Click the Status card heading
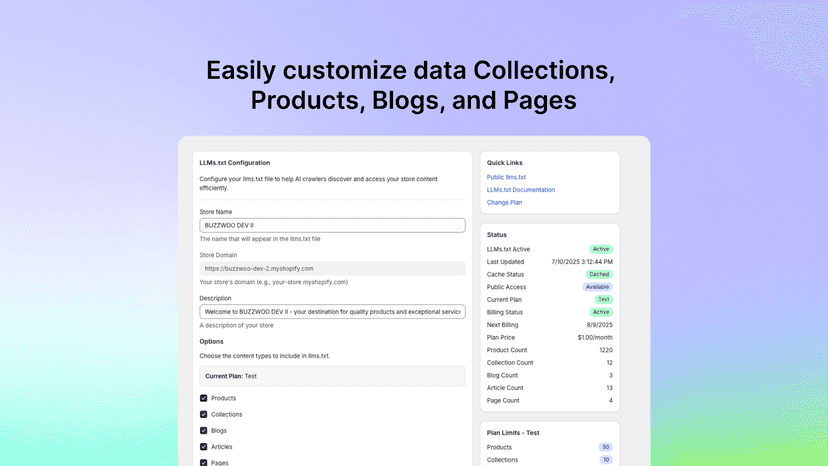The width and height of the screenshot is (828, 466). coord(496,235)
